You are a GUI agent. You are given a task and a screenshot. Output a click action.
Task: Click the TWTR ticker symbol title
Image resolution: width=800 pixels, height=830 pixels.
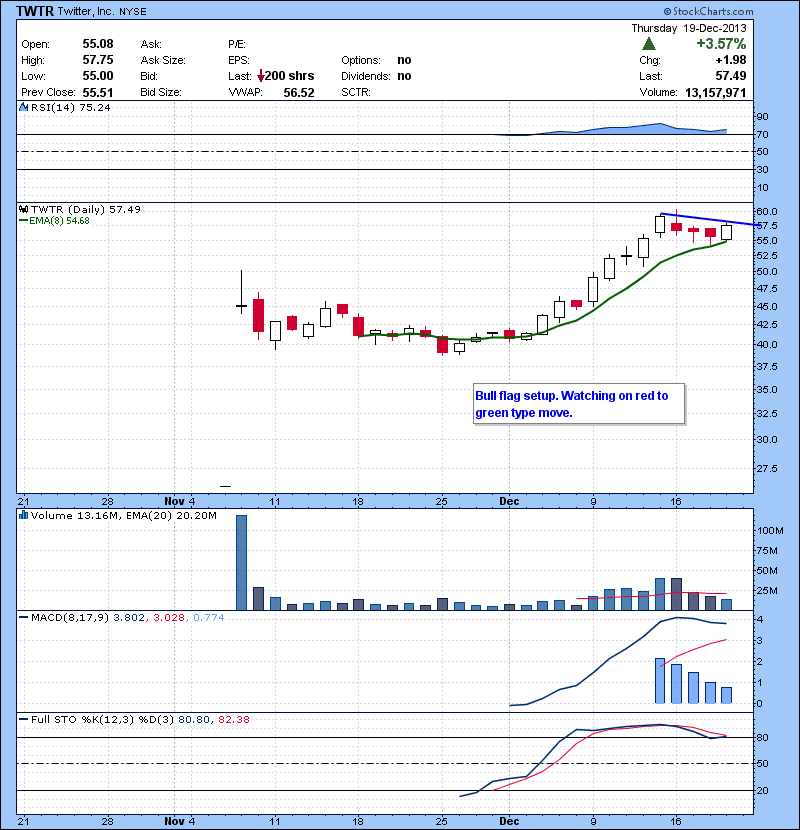(x=35, y=11)
